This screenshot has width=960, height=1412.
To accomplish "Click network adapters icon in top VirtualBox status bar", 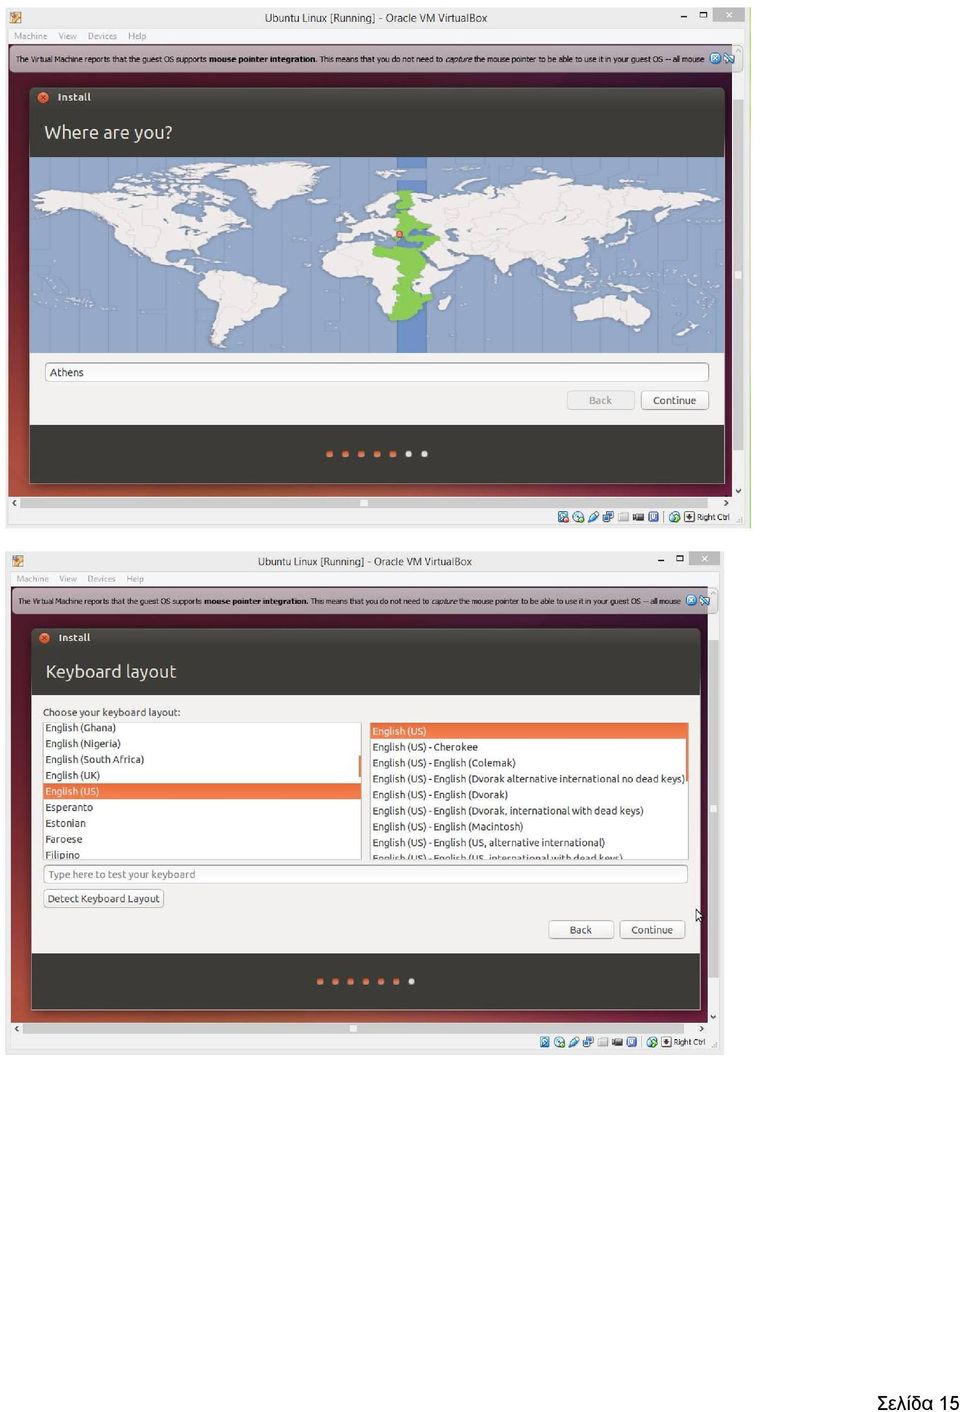I will (x=608, y=517).
